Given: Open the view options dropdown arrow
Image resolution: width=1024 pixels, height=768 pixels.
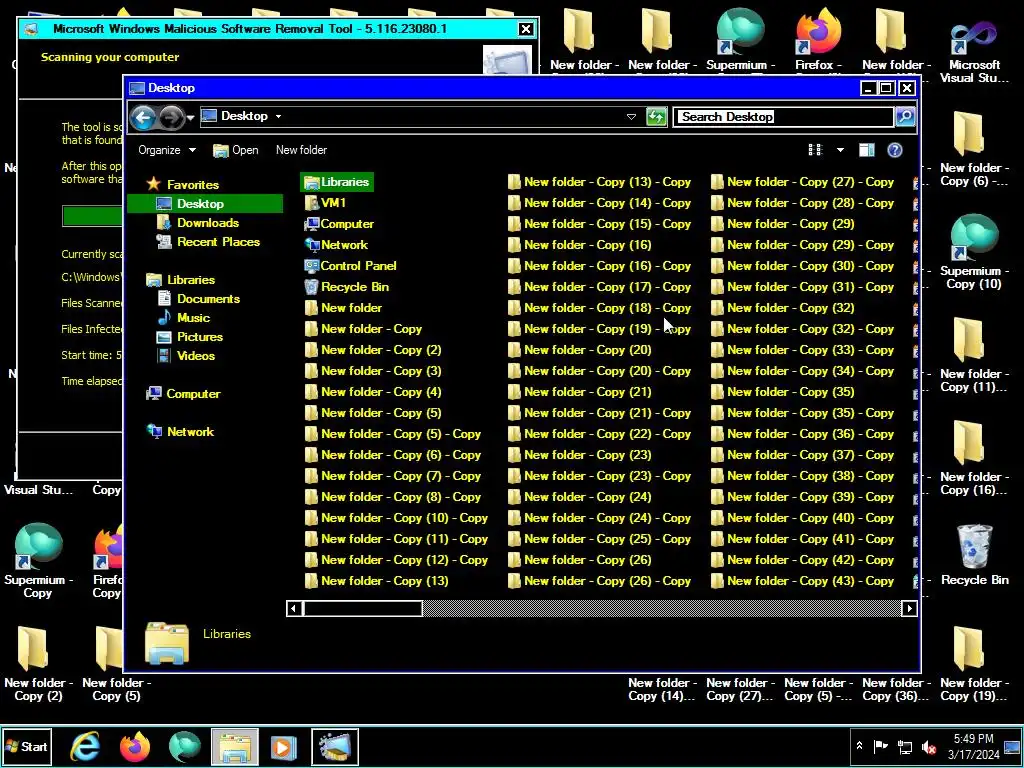Looking at the screenshot, I should point(840,150).
